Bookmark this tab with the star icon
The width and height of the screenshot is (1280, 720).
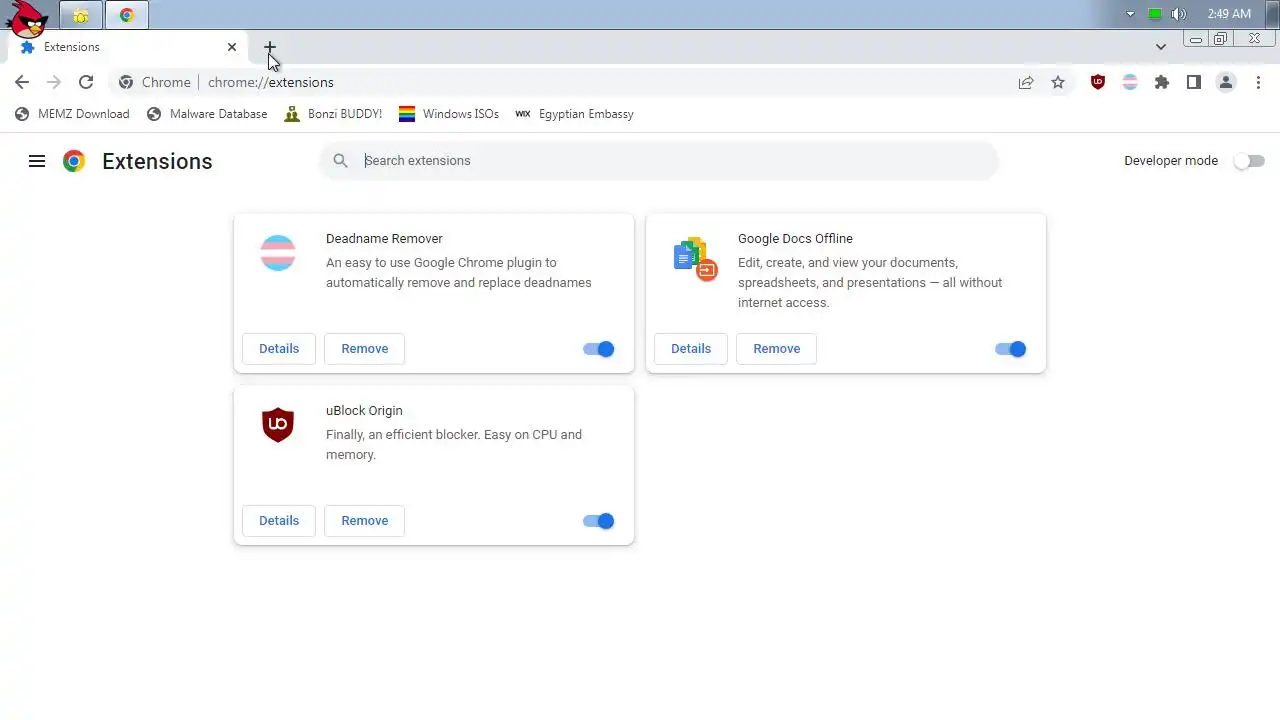click(1058, 82)
